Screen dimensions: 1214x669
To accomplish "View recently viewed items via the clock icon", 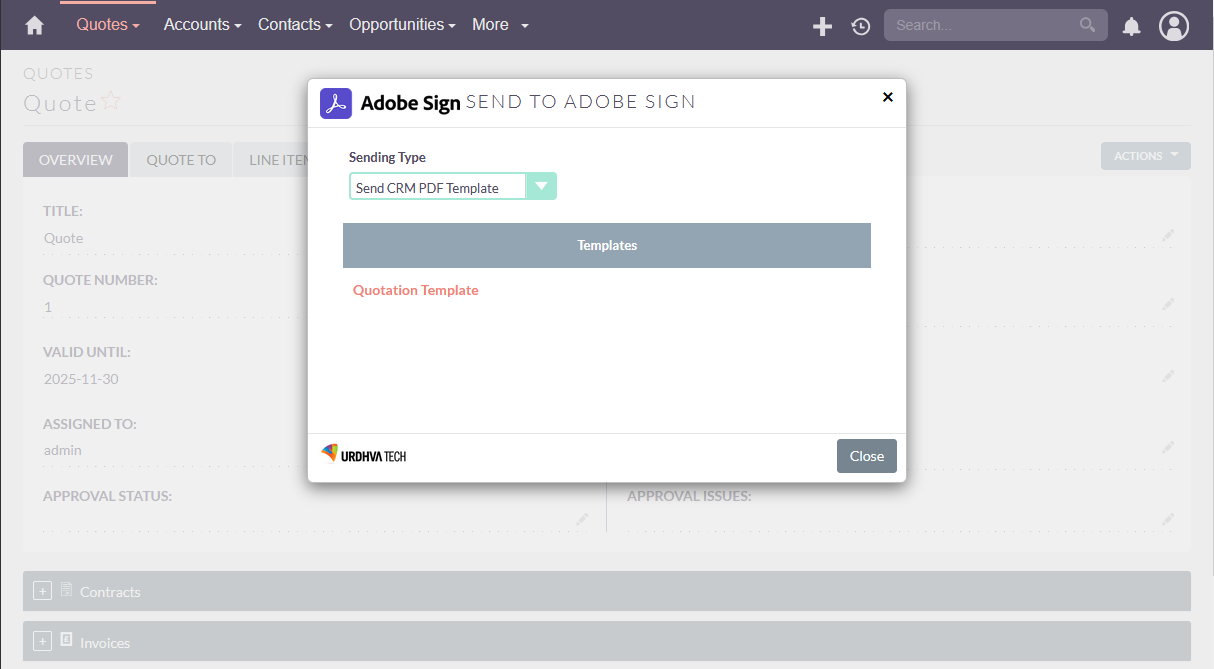I will point(860,26).
